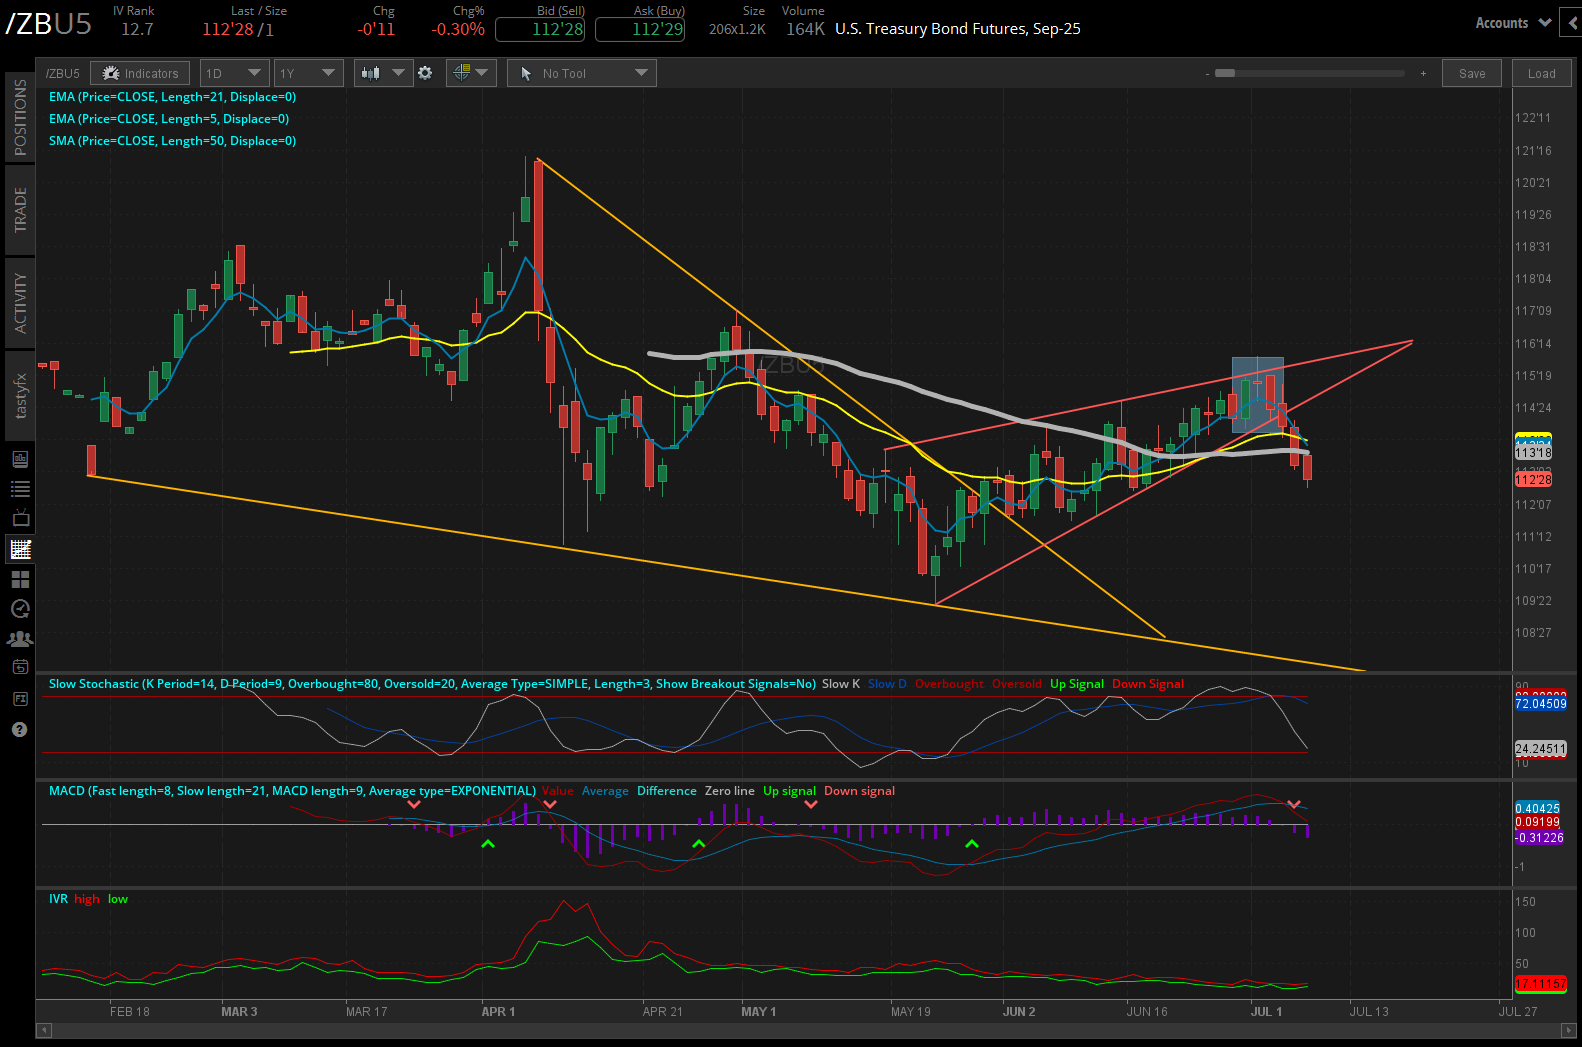Open the people follow sidebar icon
The width and height of the screenshot is (1582, 1047).
pyautogui.click(x=20, y=638)
